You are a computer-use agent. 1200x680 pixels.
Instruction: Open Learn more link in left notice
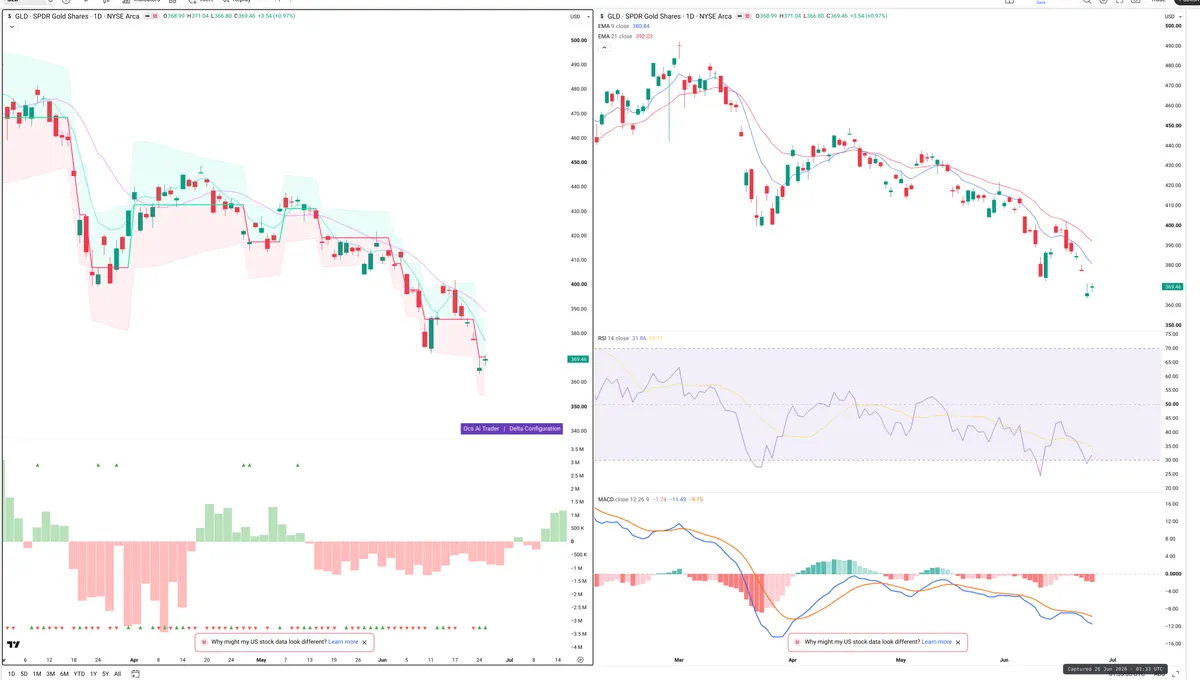[x=343, y=642]
